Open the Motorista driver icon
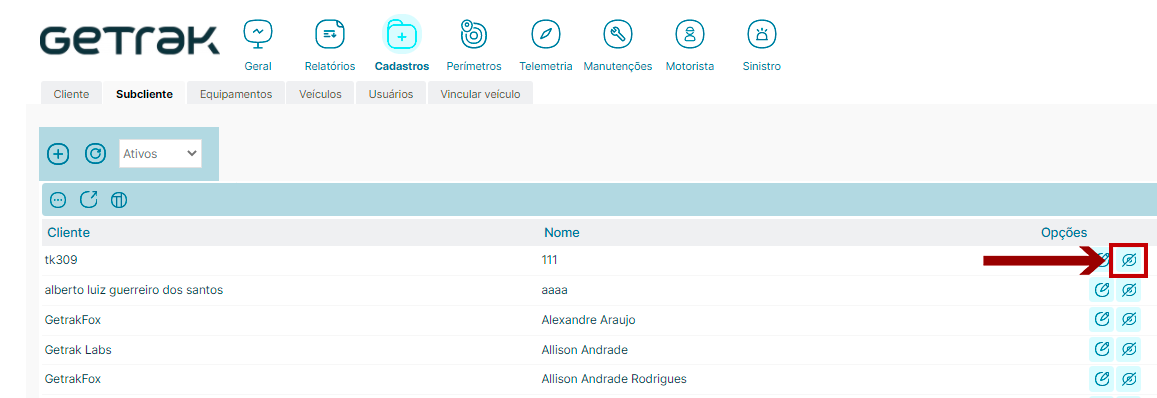The height and width of the screenshot is (398, 1157). coord(690,34)
